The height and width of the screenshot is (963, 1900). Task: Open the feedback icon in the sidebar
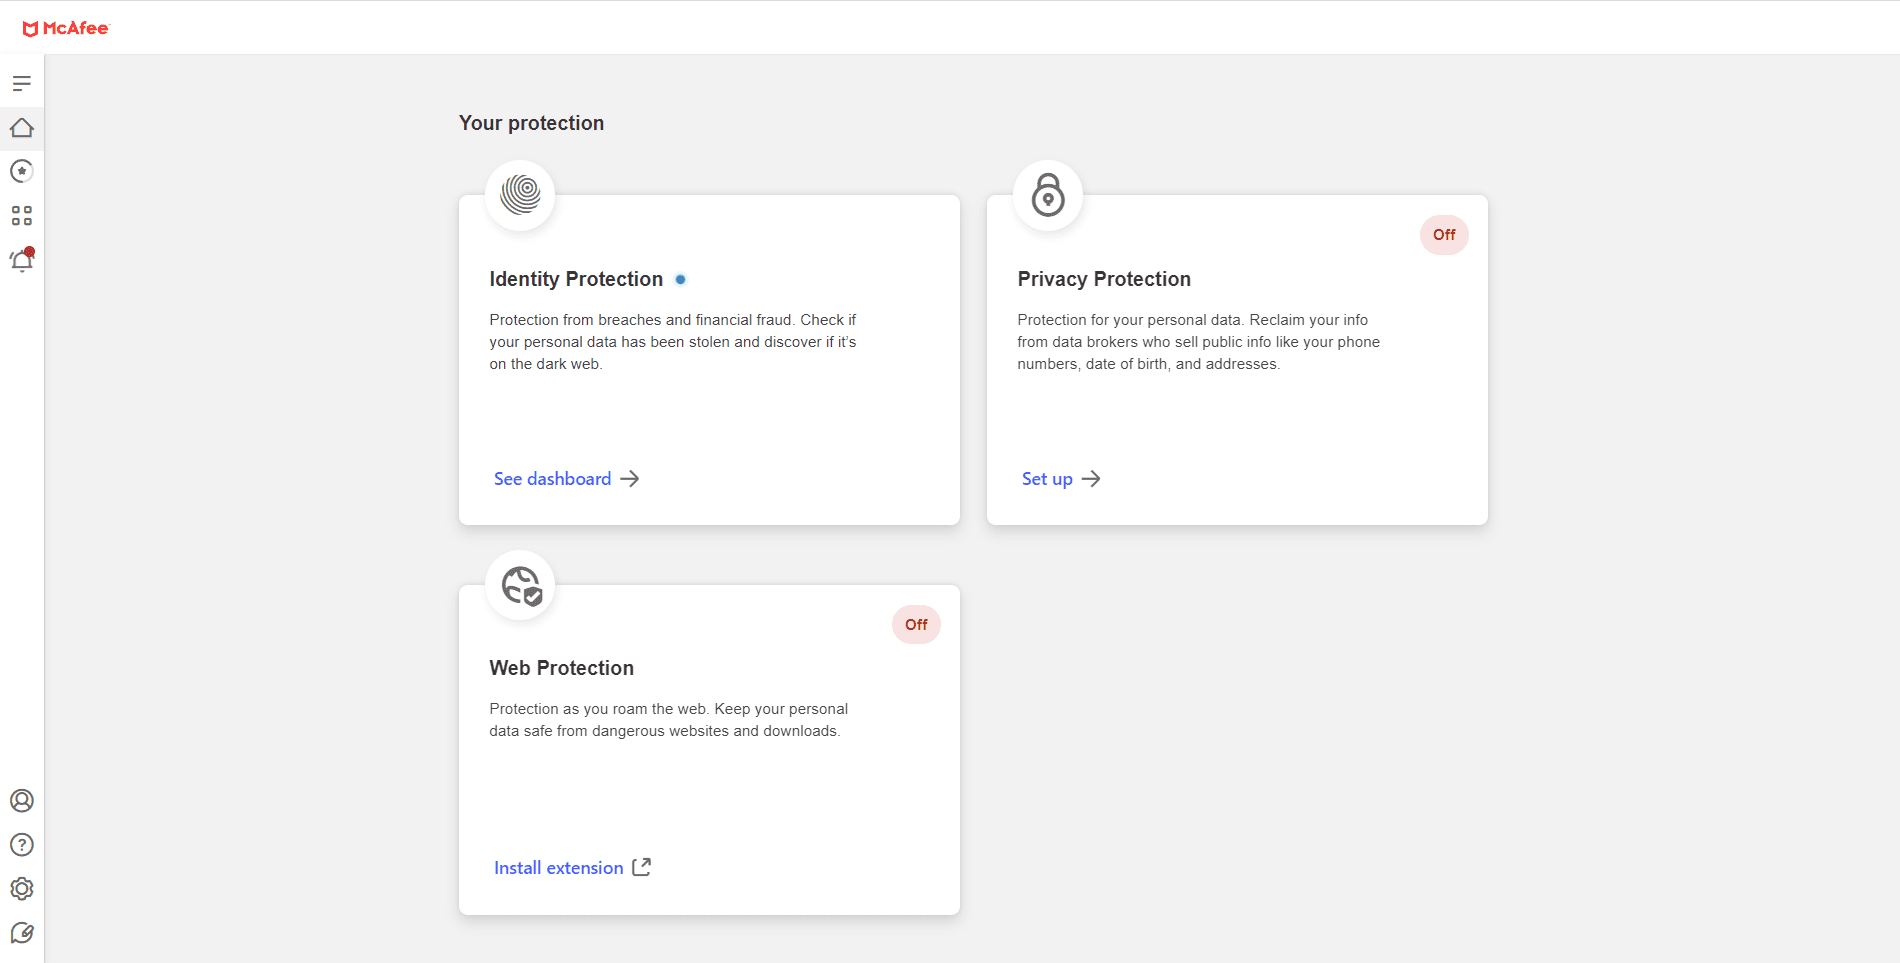tap(22, 932)
